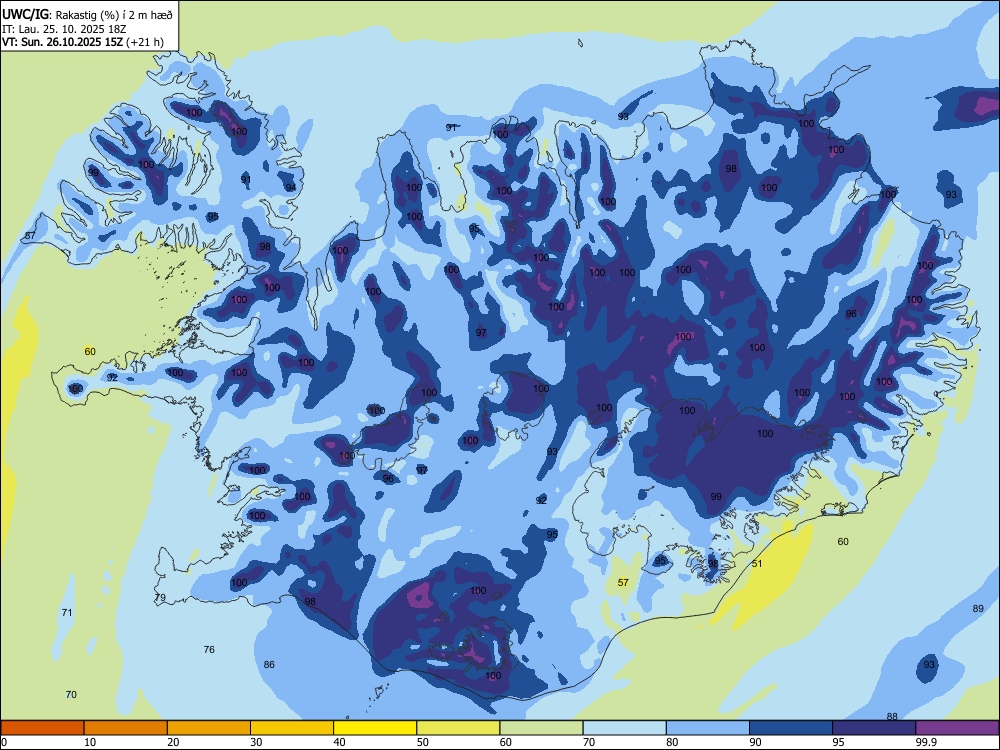Select the purple legend swatch above 99.9

click(957, 728)
